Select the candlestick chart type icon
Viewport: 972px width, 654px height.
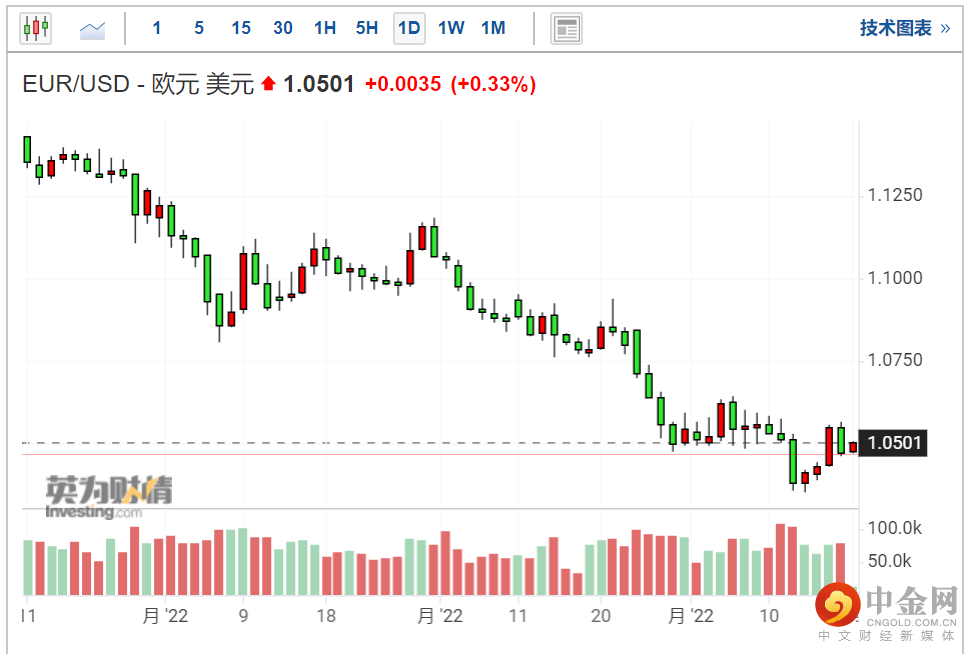tap(36, 28)
